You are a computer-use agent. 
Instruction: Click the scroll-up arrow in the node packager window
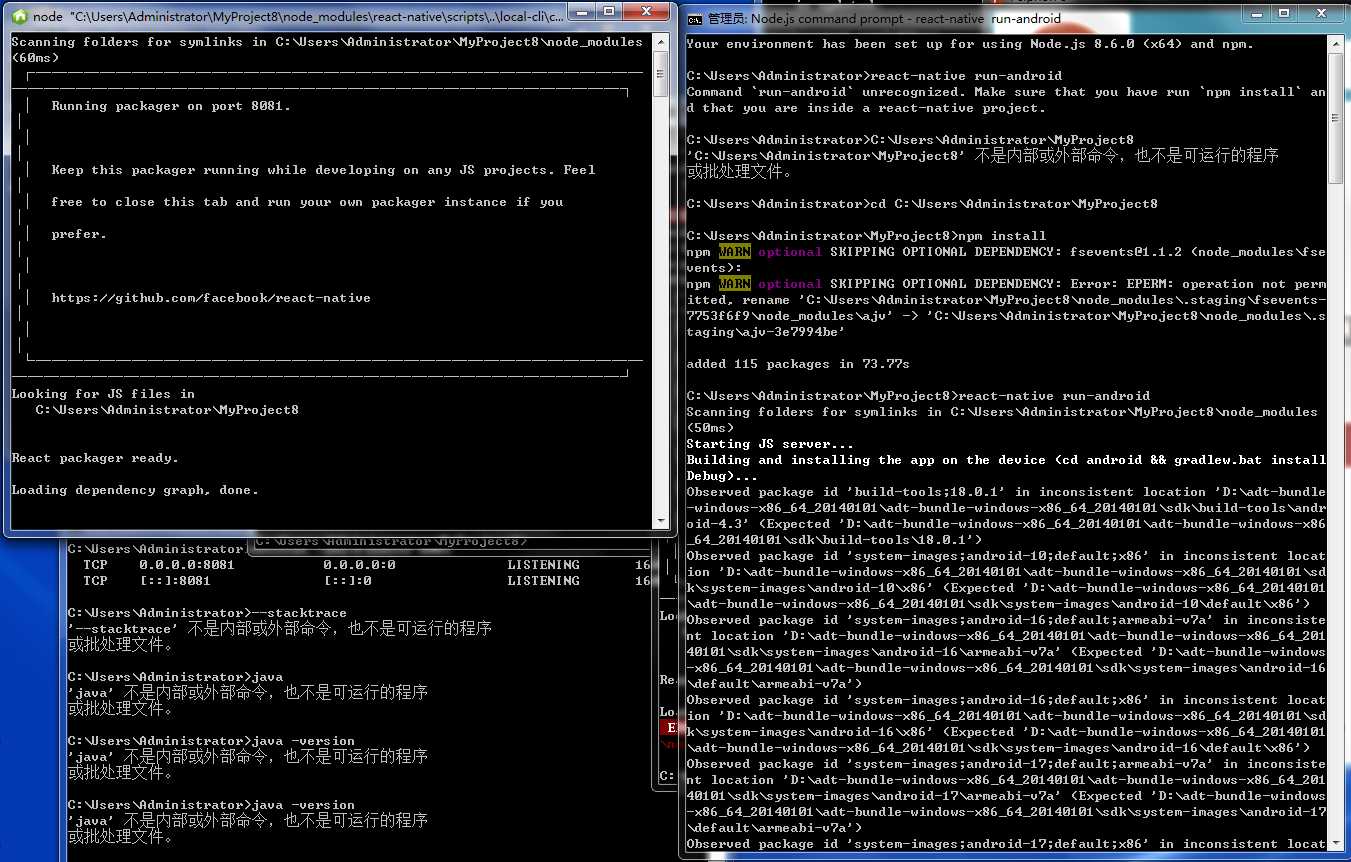(x=660, y=42)
